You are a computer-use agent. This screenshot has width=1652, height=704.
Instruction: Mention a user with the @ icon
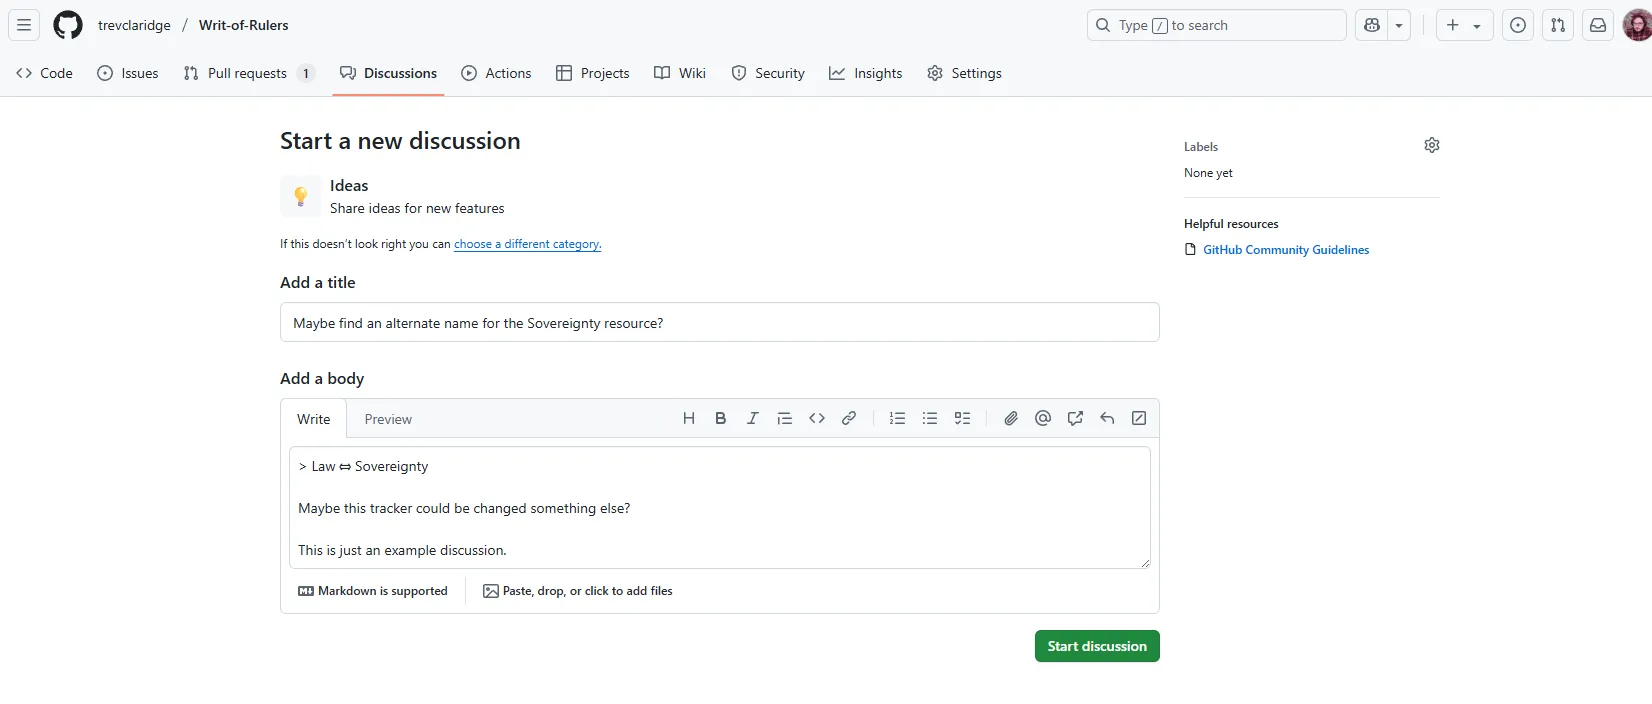pos(1043,419)
